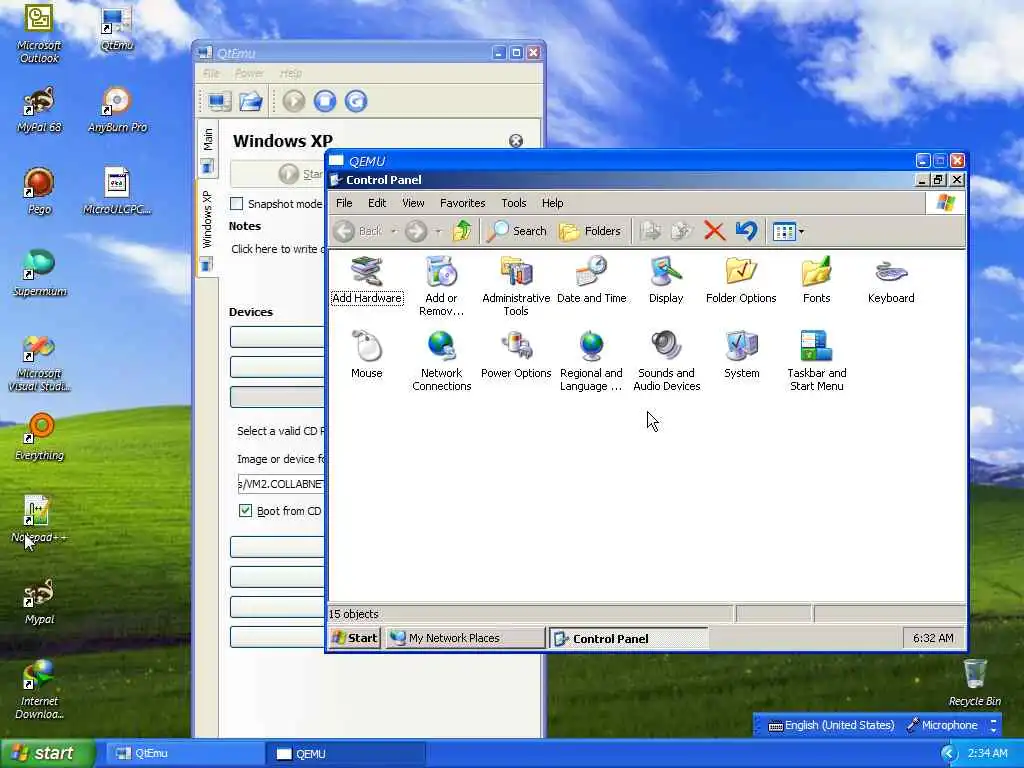The image size is (1024, 768).
Task: Click the blue stop icon in QtEmu toolbar
Action: coord(325,101)
